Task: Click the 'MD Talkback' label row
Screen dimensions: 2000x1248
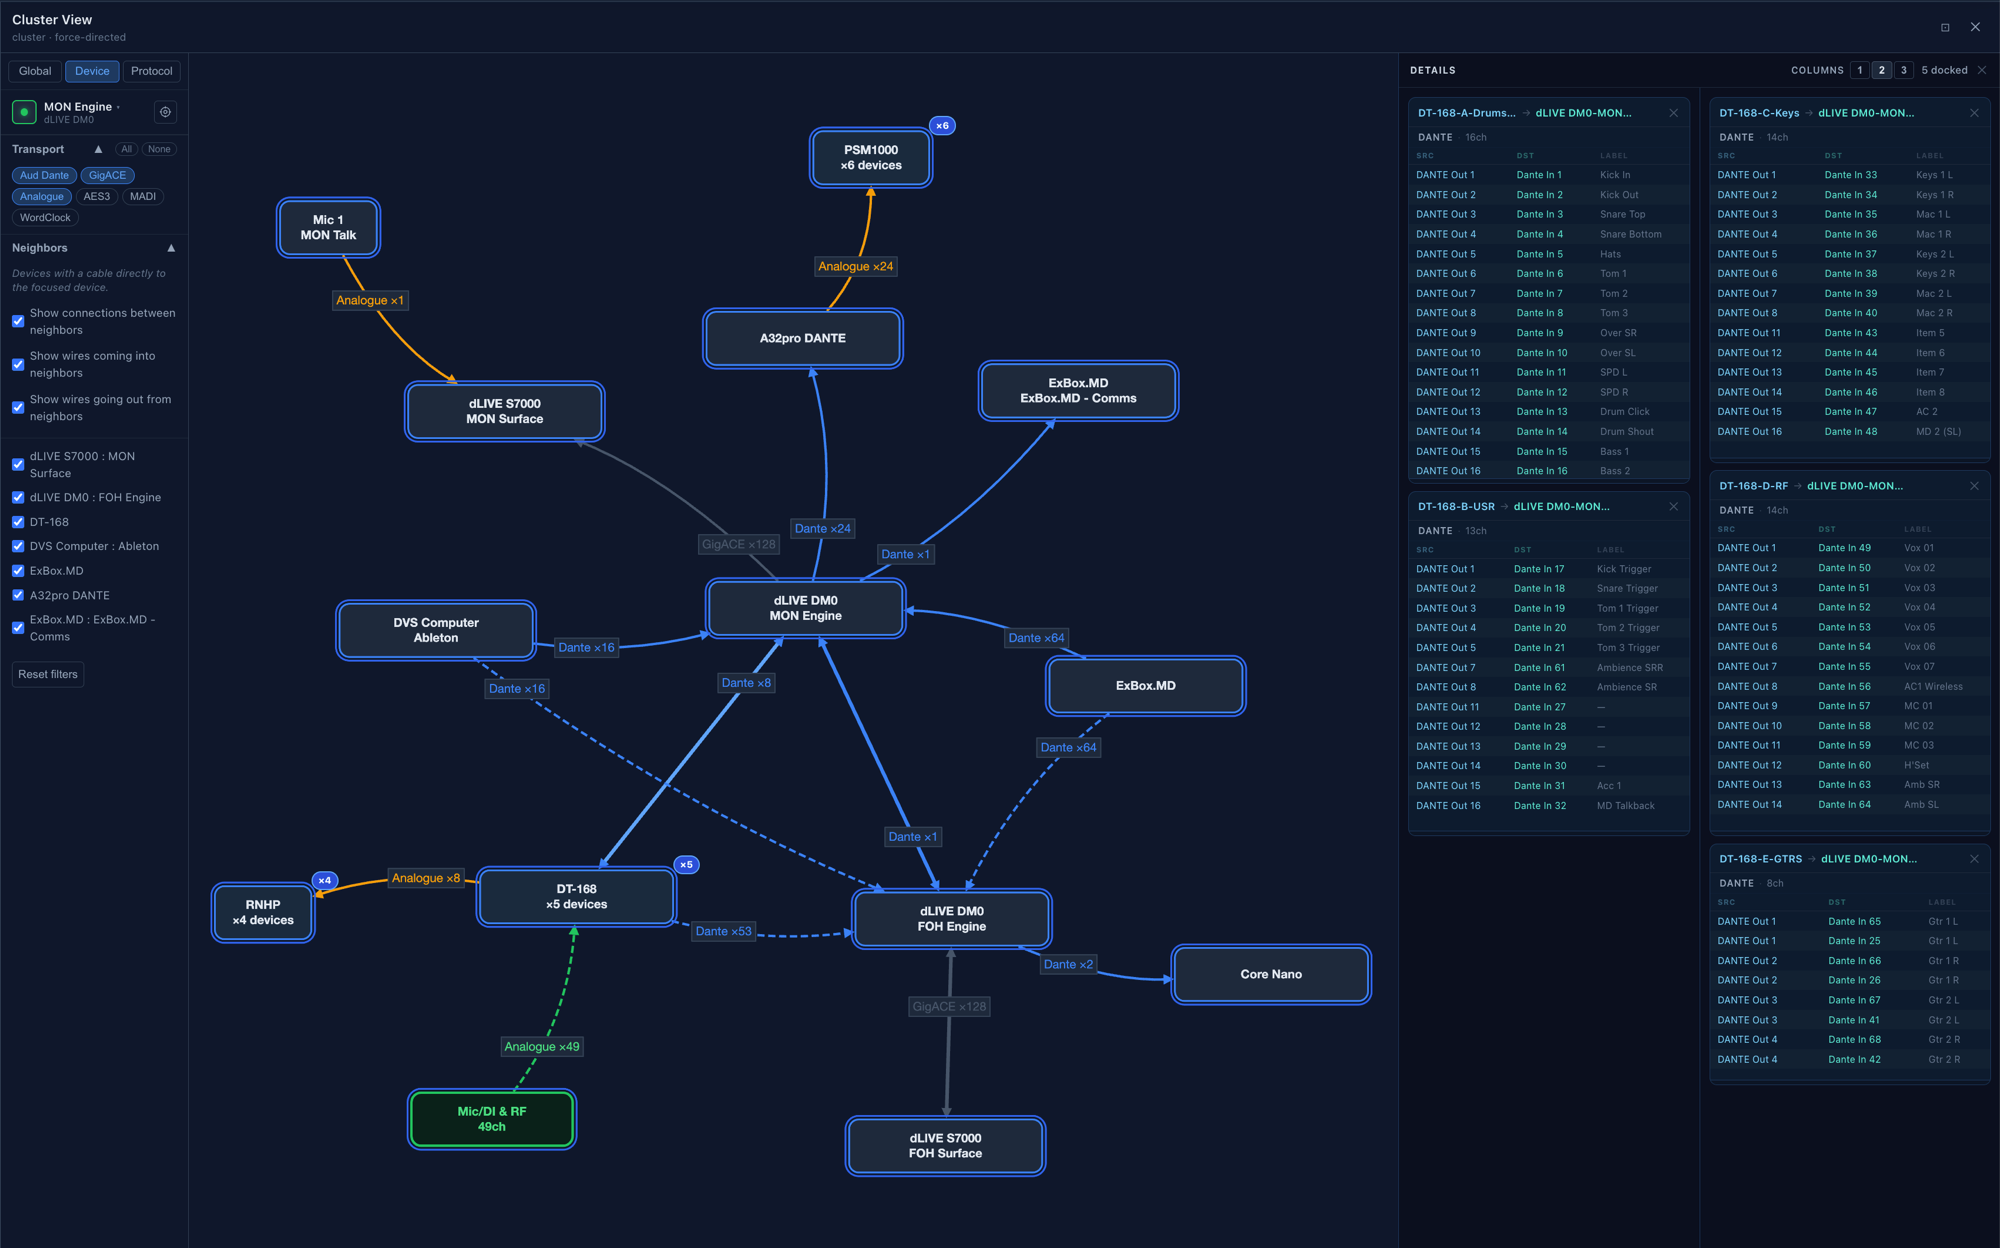Action: tap(1548, 806)
